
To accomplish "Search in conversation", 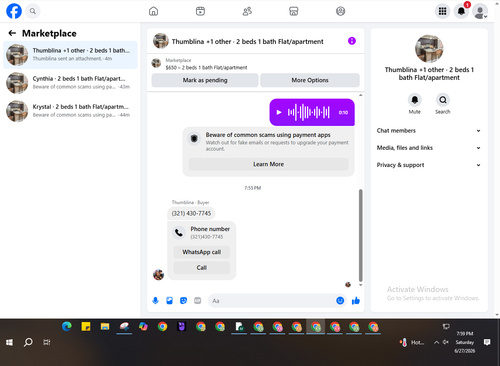I will click(x=443, y=100).
